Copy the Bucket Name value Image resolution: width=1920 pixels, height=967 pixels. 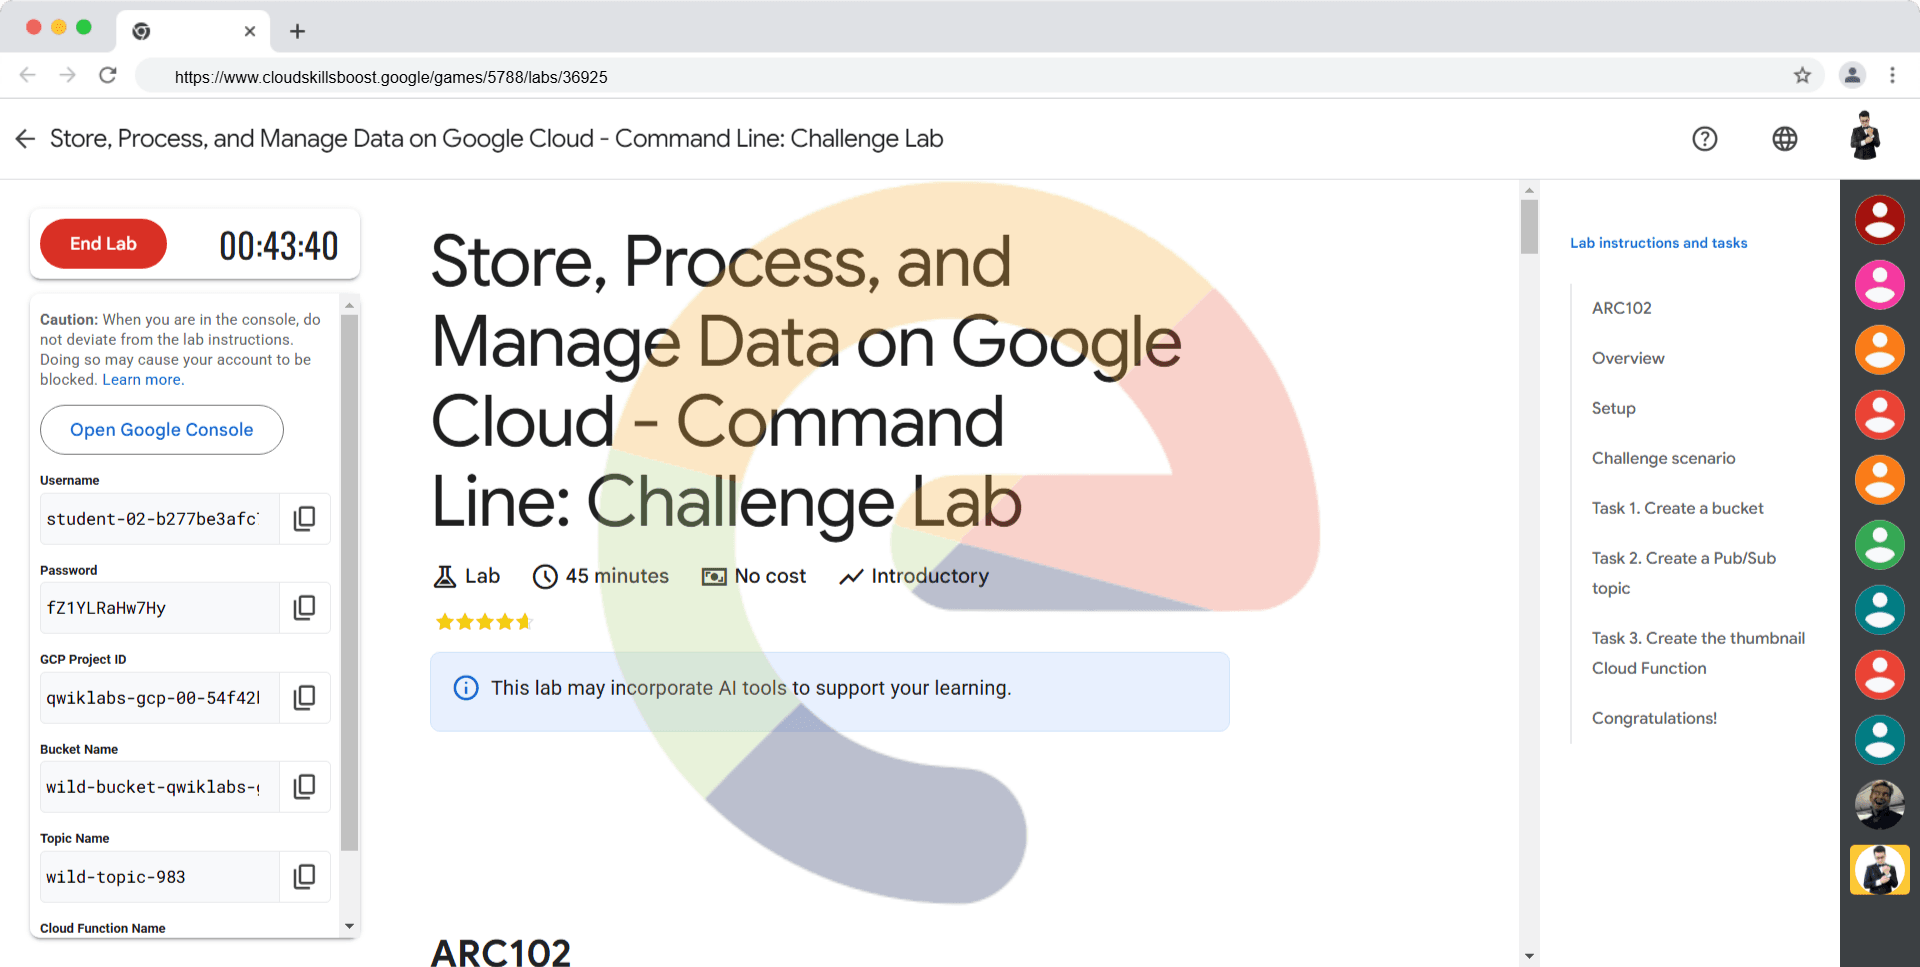pyautogui.click(x=304, y=787)
